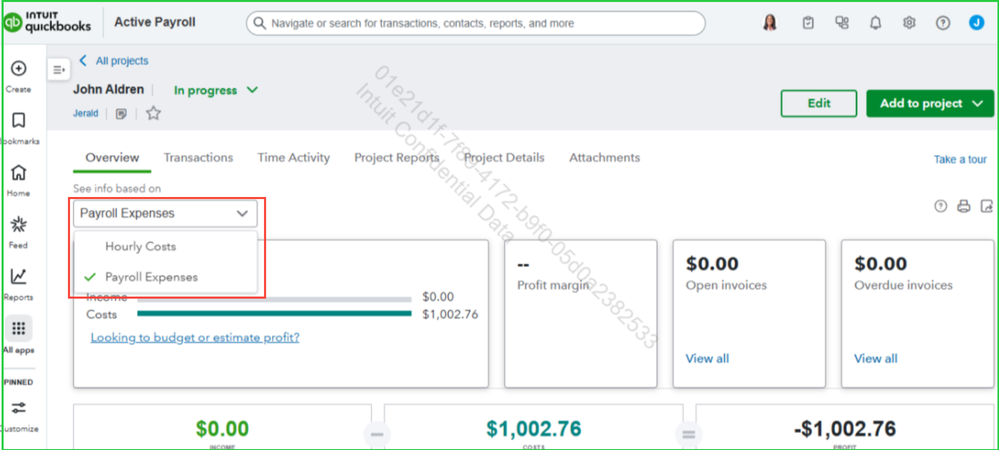
Task: Open Reports from the sidebar
Action: click(18, 277)
